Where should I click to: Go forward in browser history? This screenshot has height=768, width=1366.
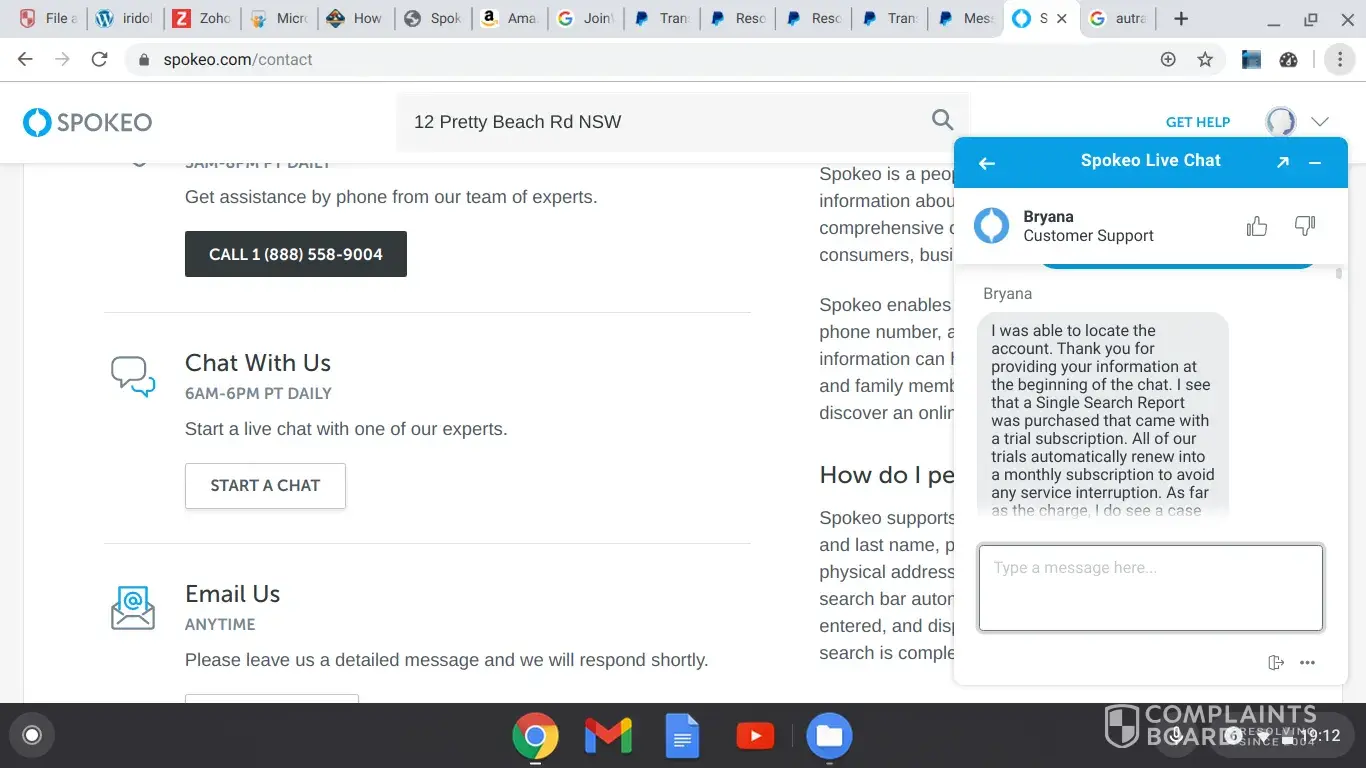click(x=62, y=59)
